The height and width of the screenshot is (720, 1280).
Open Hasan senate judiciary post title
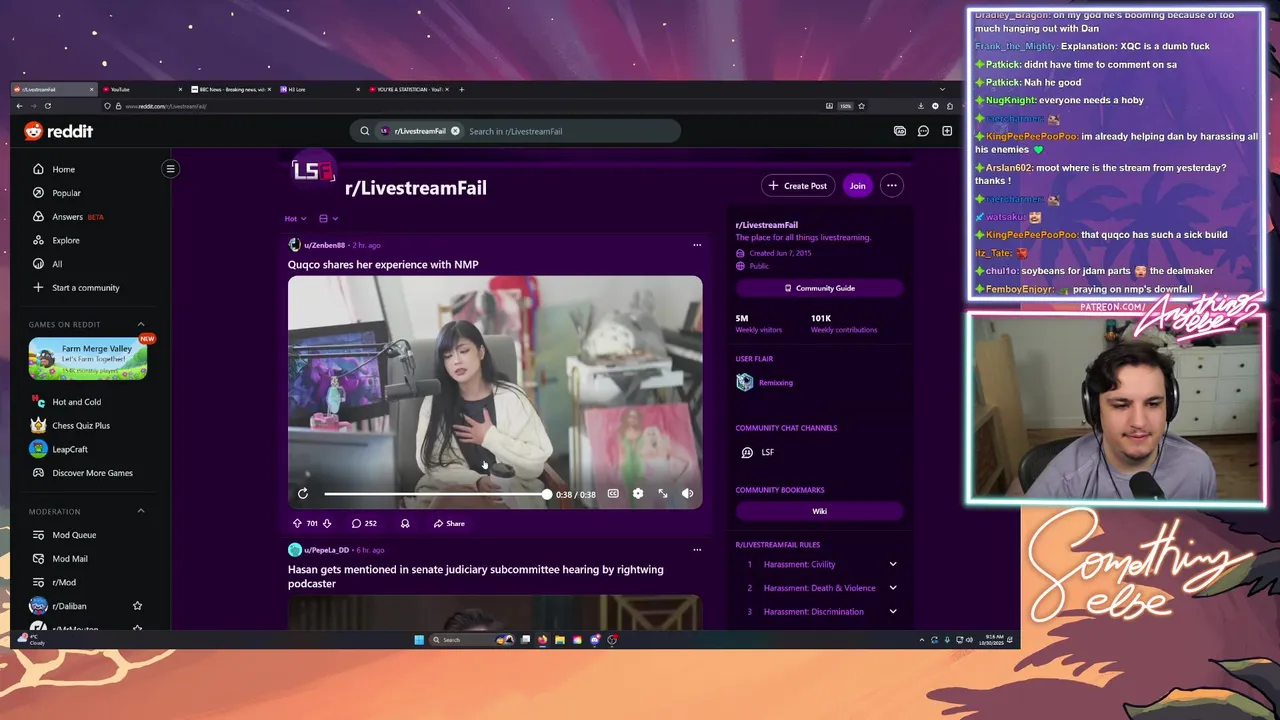475,576
